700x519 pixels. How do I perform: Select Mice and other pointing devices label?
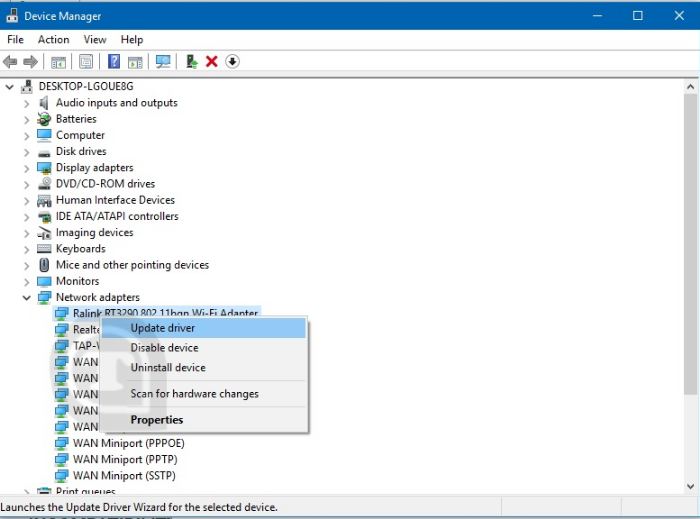pyautogui.click(x=132, y=265)
